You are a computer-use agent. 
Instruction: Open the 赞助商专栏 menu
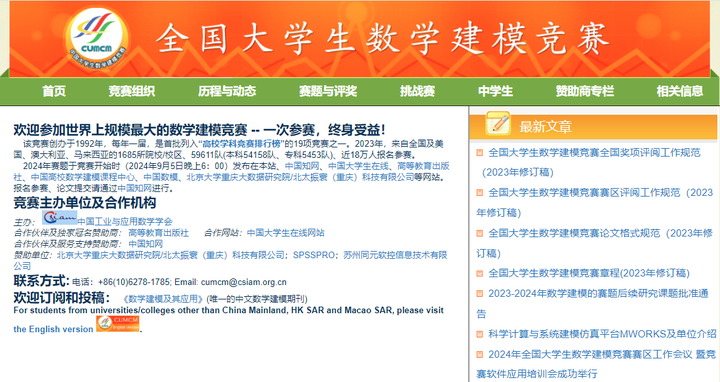tap(585, 91)
